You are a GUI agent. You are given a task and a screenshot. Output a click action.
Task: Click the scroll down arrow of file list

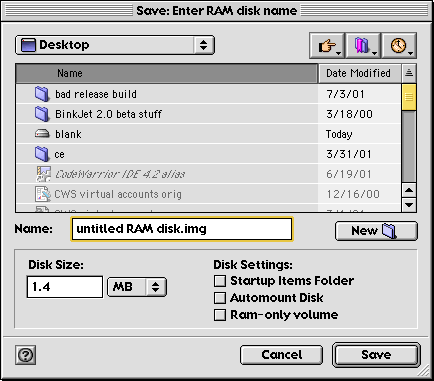pos(409,204)
